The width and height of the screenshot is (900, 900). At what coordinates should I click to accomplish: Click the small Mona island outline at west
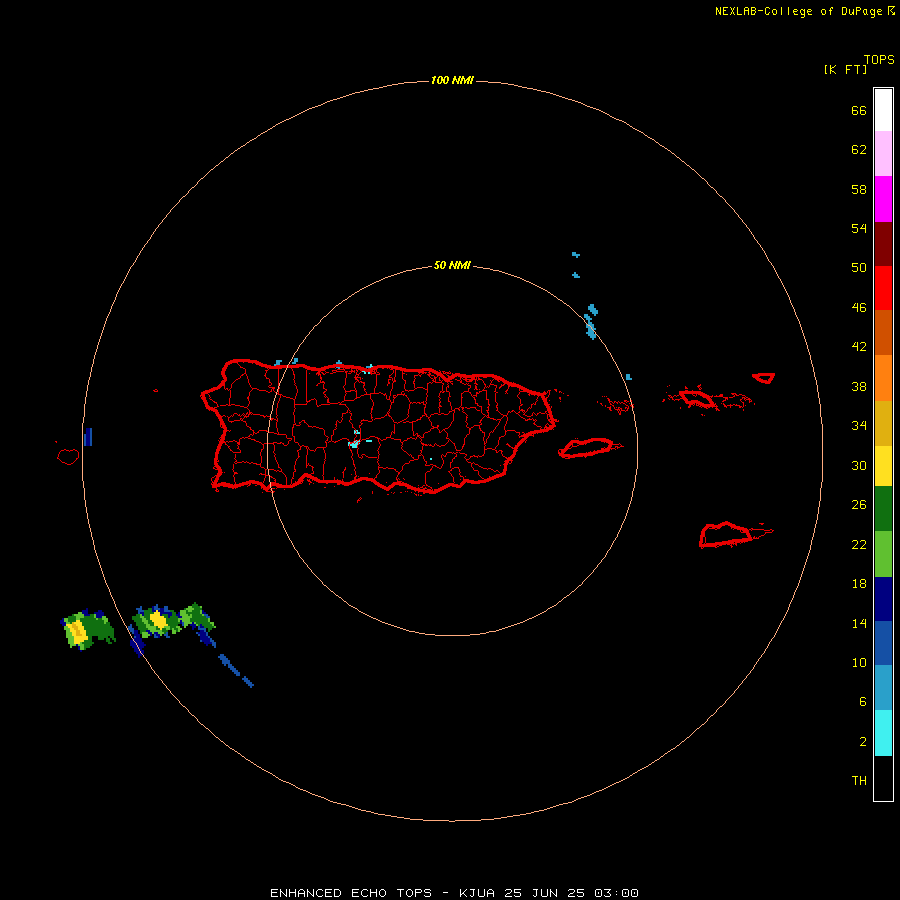coord(68,456)
